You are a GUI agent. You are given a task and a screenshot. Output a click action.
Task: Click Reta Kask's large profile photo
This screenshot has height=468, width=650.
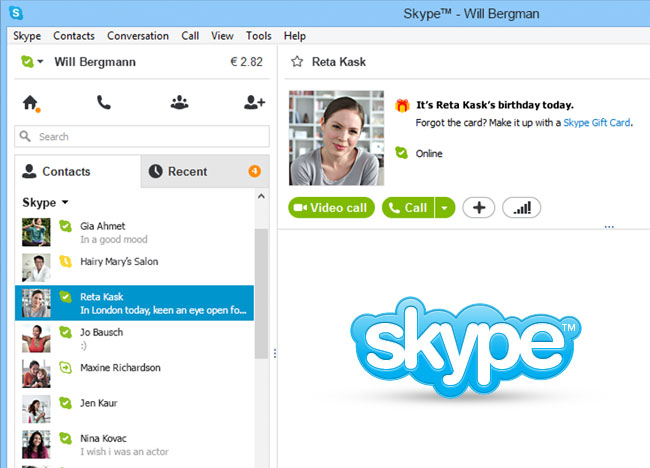tap(336, 138)
